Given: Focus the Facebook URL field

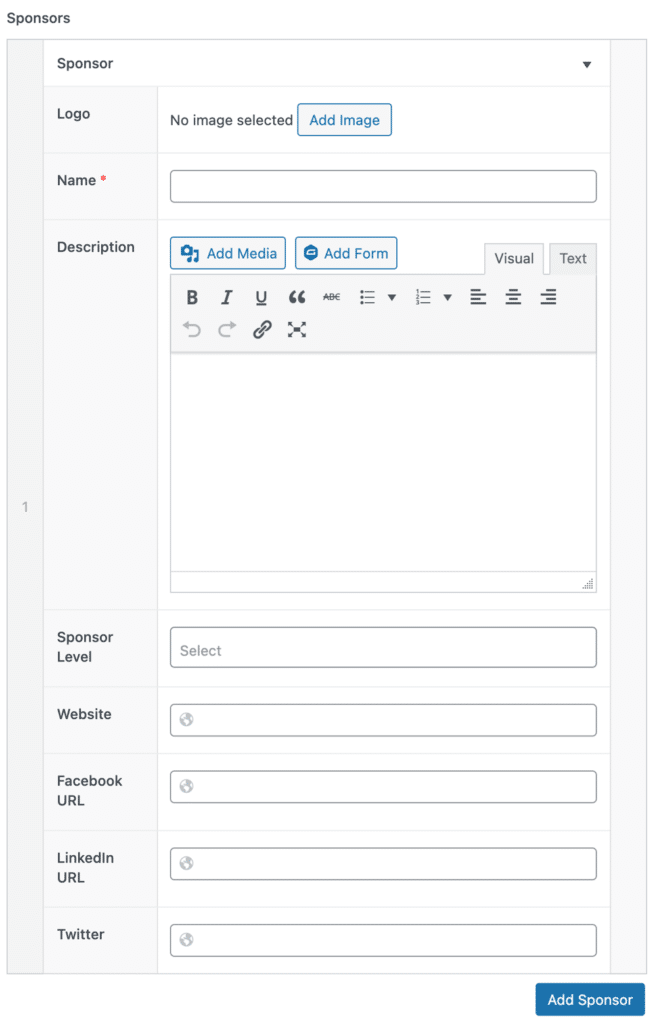Looking at the screenshot, I should 383,787.
